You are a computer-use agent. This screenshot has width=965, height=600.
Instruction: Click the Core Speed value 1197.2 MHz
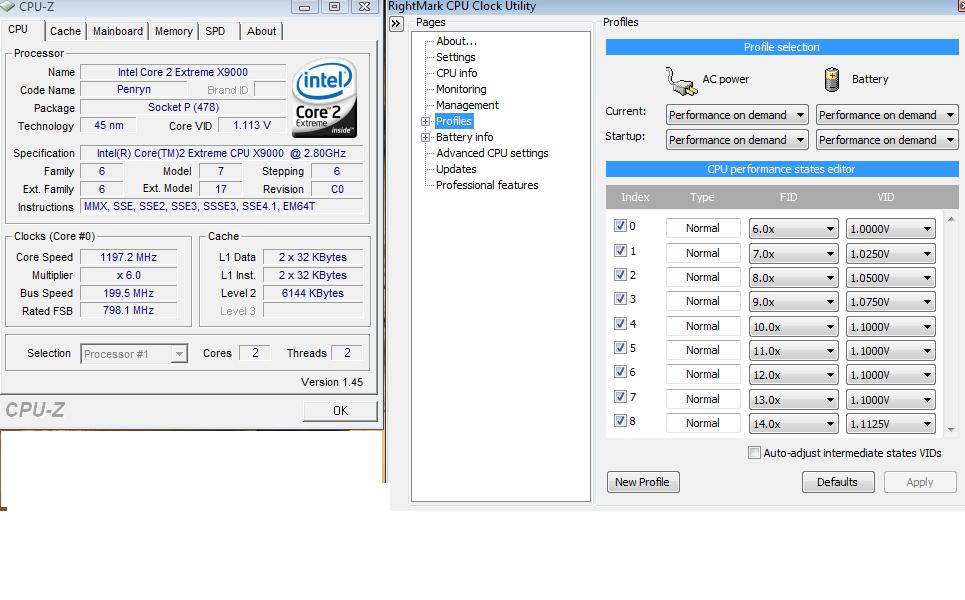(x=129, y=257)
